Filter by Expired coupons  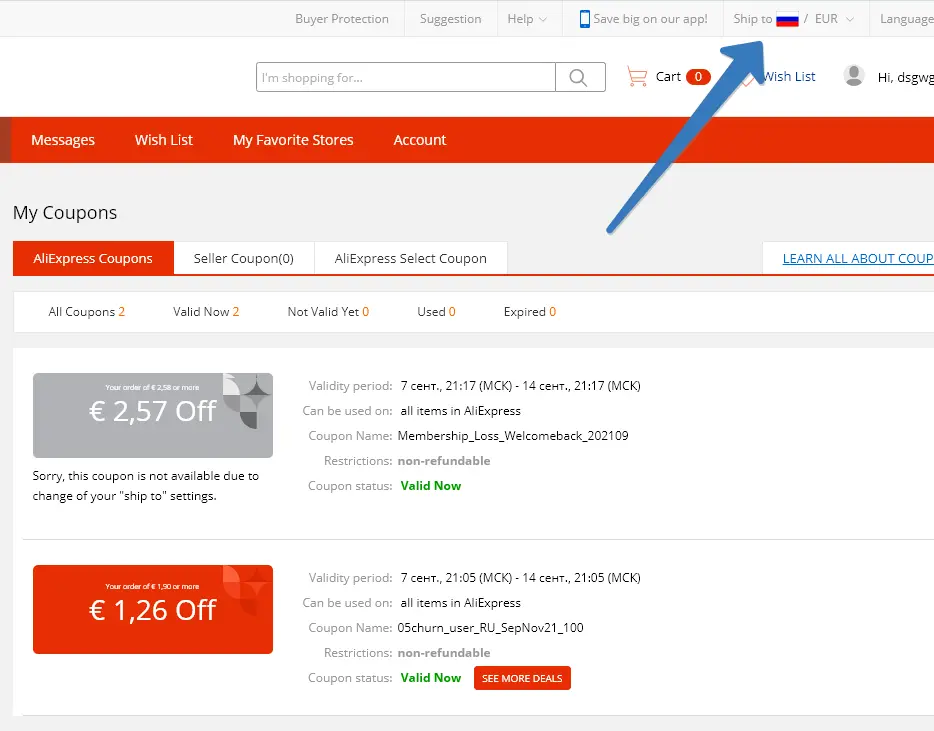530,312
